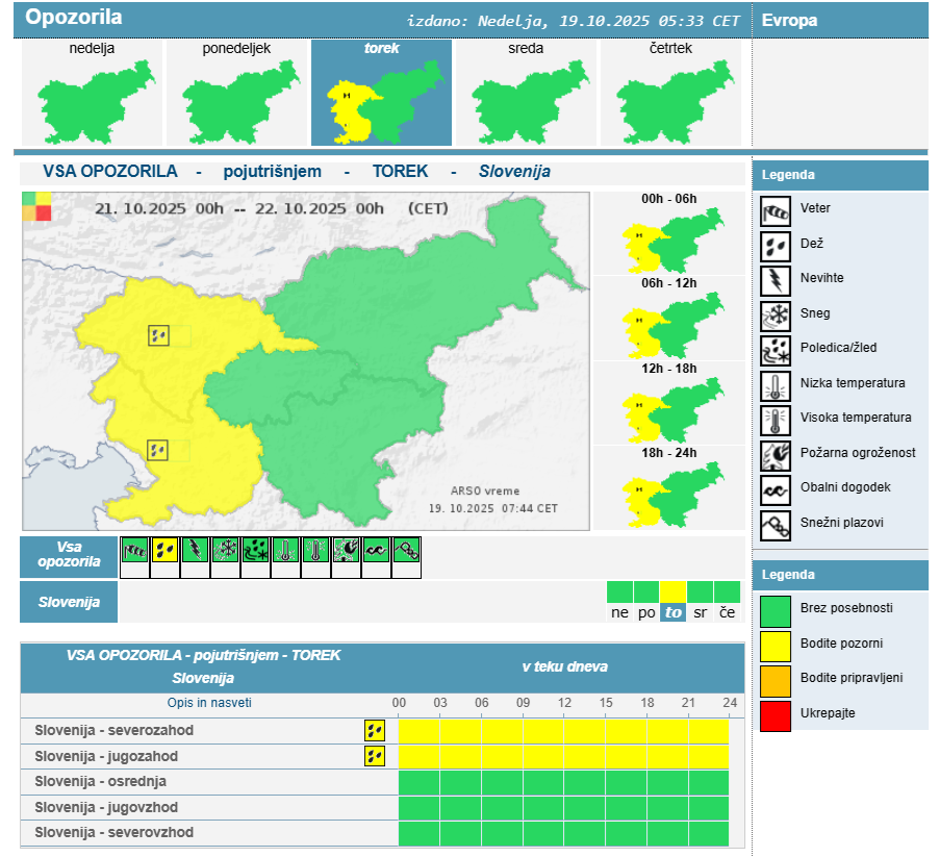Select the wind warning icon in the warnings row
The height and width of the screenshot is (857, 940).
click(134, 550)
